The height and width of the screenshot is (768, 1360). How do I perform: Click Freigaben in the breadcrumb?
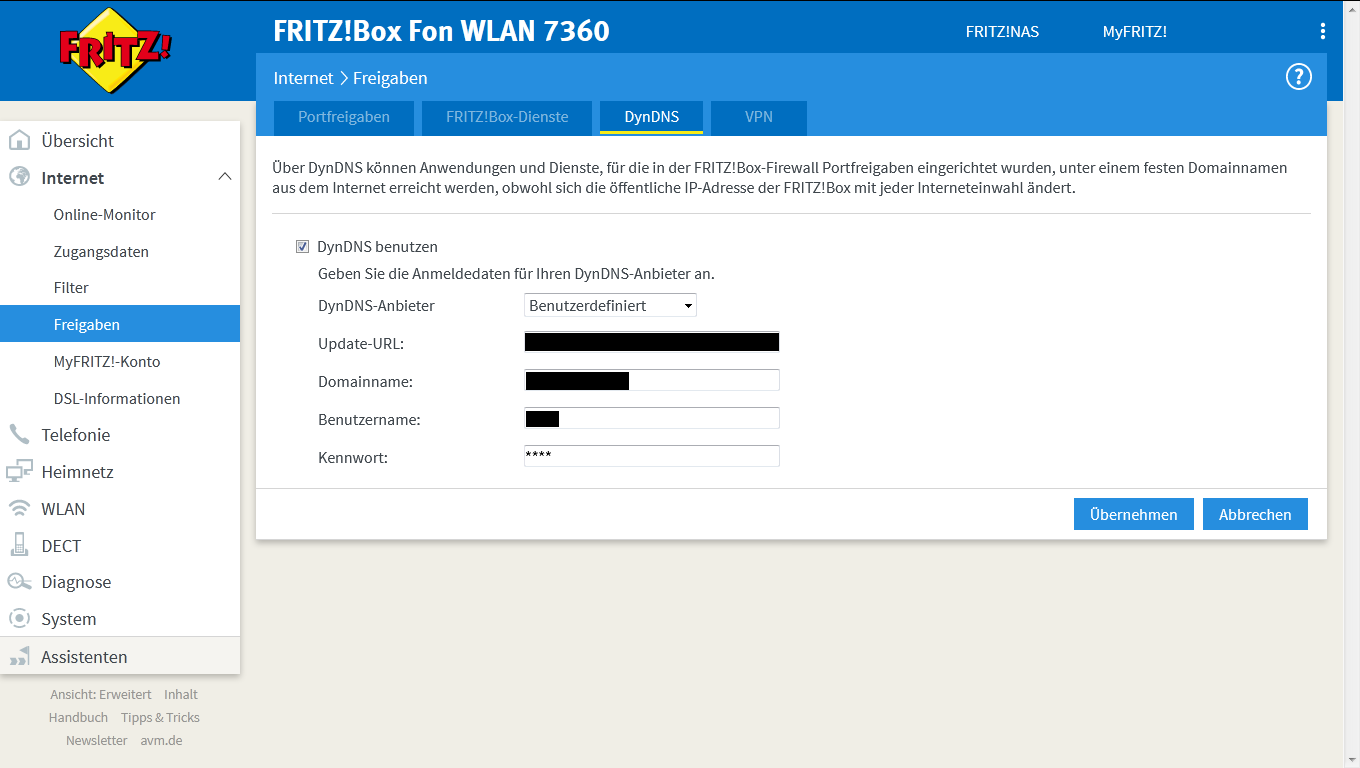[x=390, y=77]
